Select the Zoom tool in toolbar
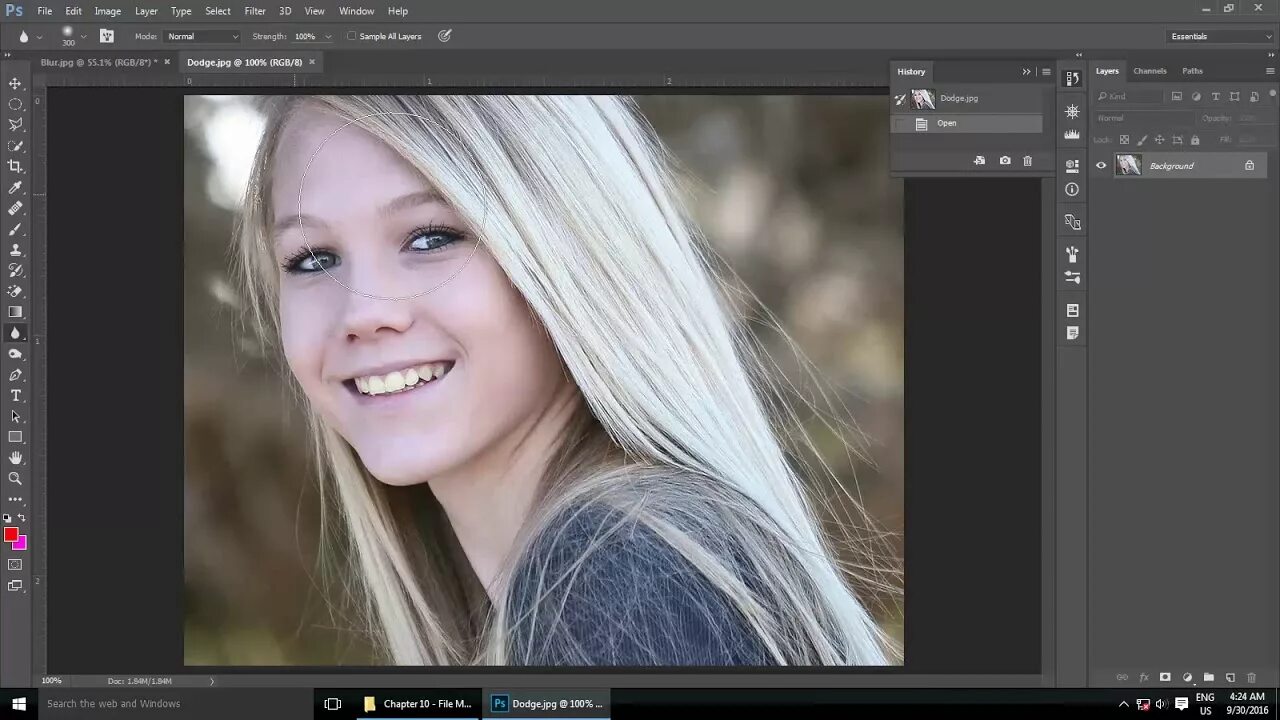This screenshot has height=720, width=1280. coord(15,479)
